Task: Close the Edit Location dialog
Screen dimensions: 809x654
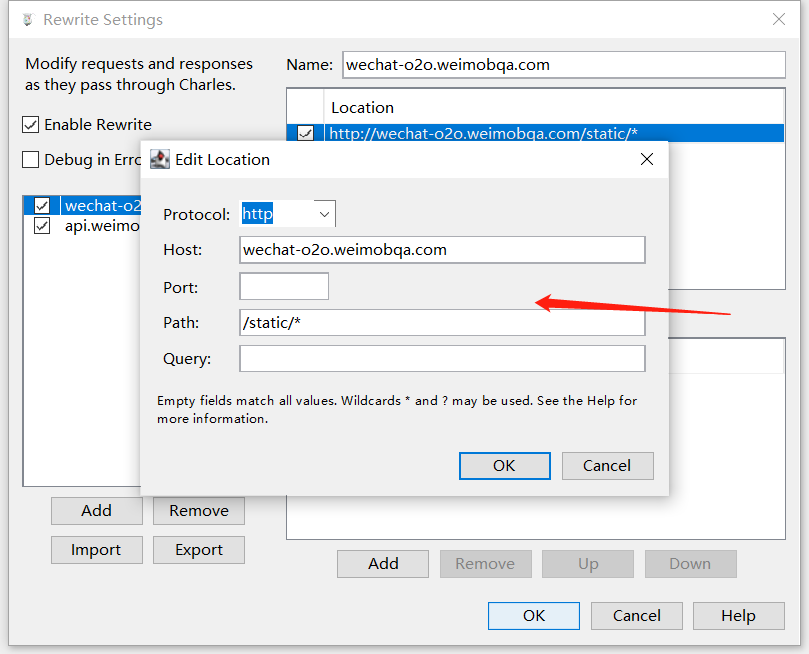Action: 646,159
